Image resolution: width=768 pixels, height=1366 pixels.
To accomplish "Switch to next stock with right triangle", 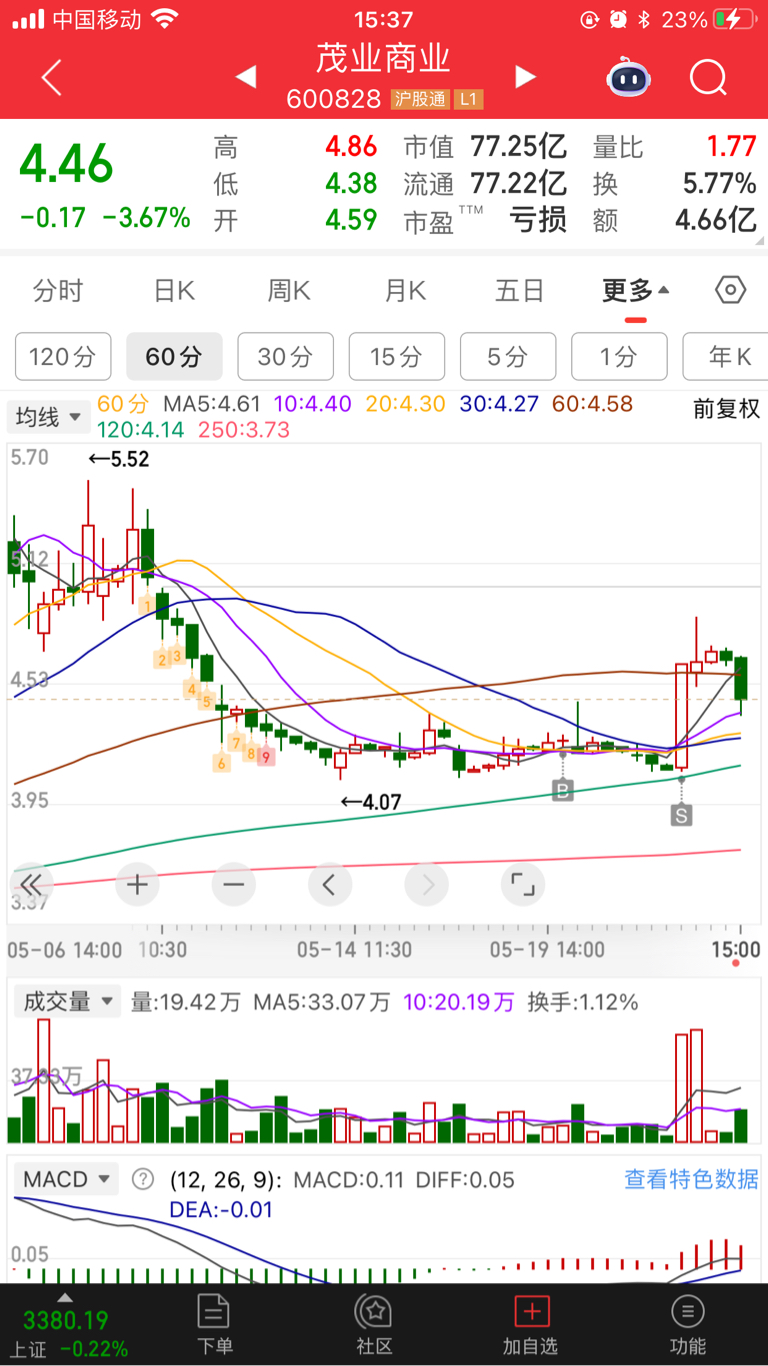I will click(x=525, y=77).
